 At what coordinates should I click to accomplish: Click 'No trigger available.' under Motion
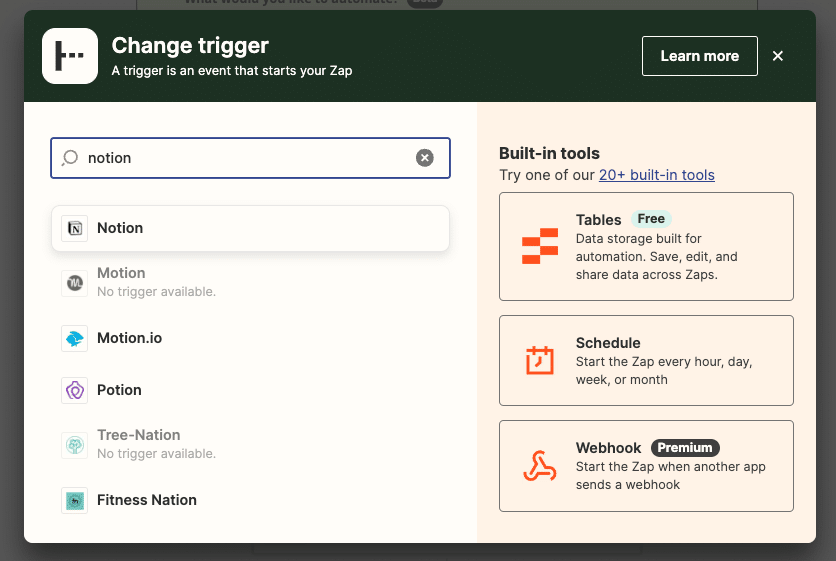coord(156,292)
